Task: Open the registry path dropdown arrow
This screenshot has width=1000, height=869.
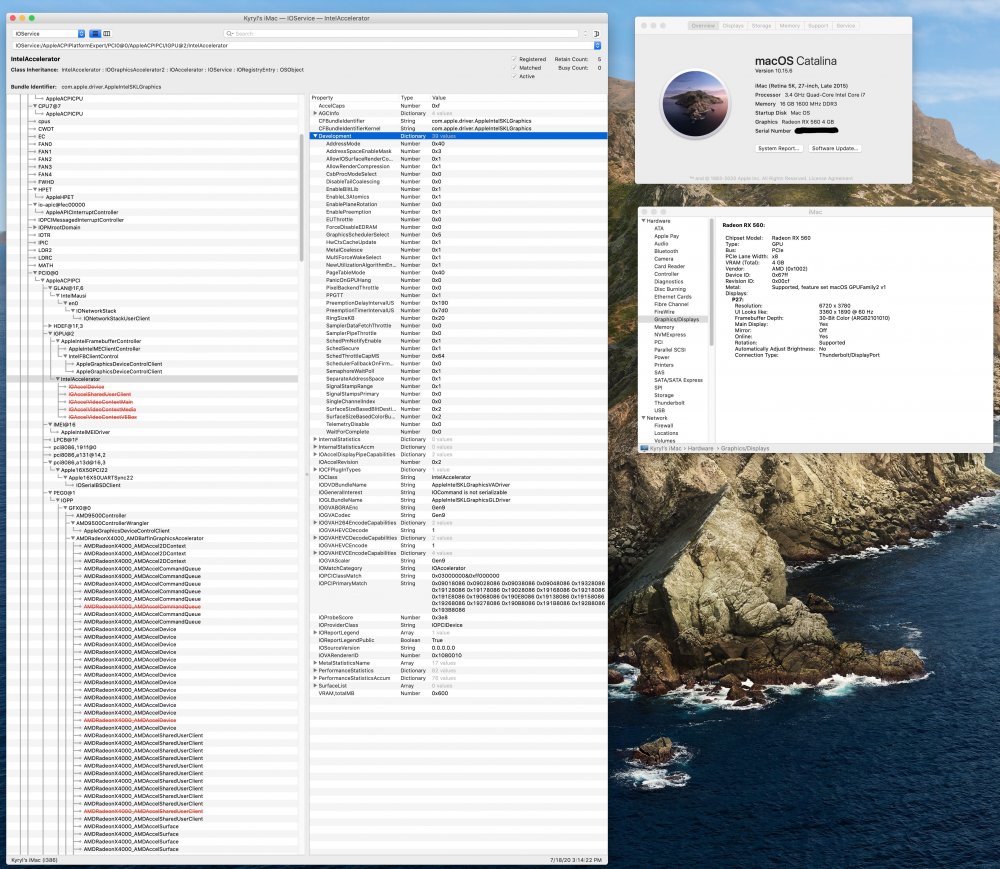Action: [598, 45]
